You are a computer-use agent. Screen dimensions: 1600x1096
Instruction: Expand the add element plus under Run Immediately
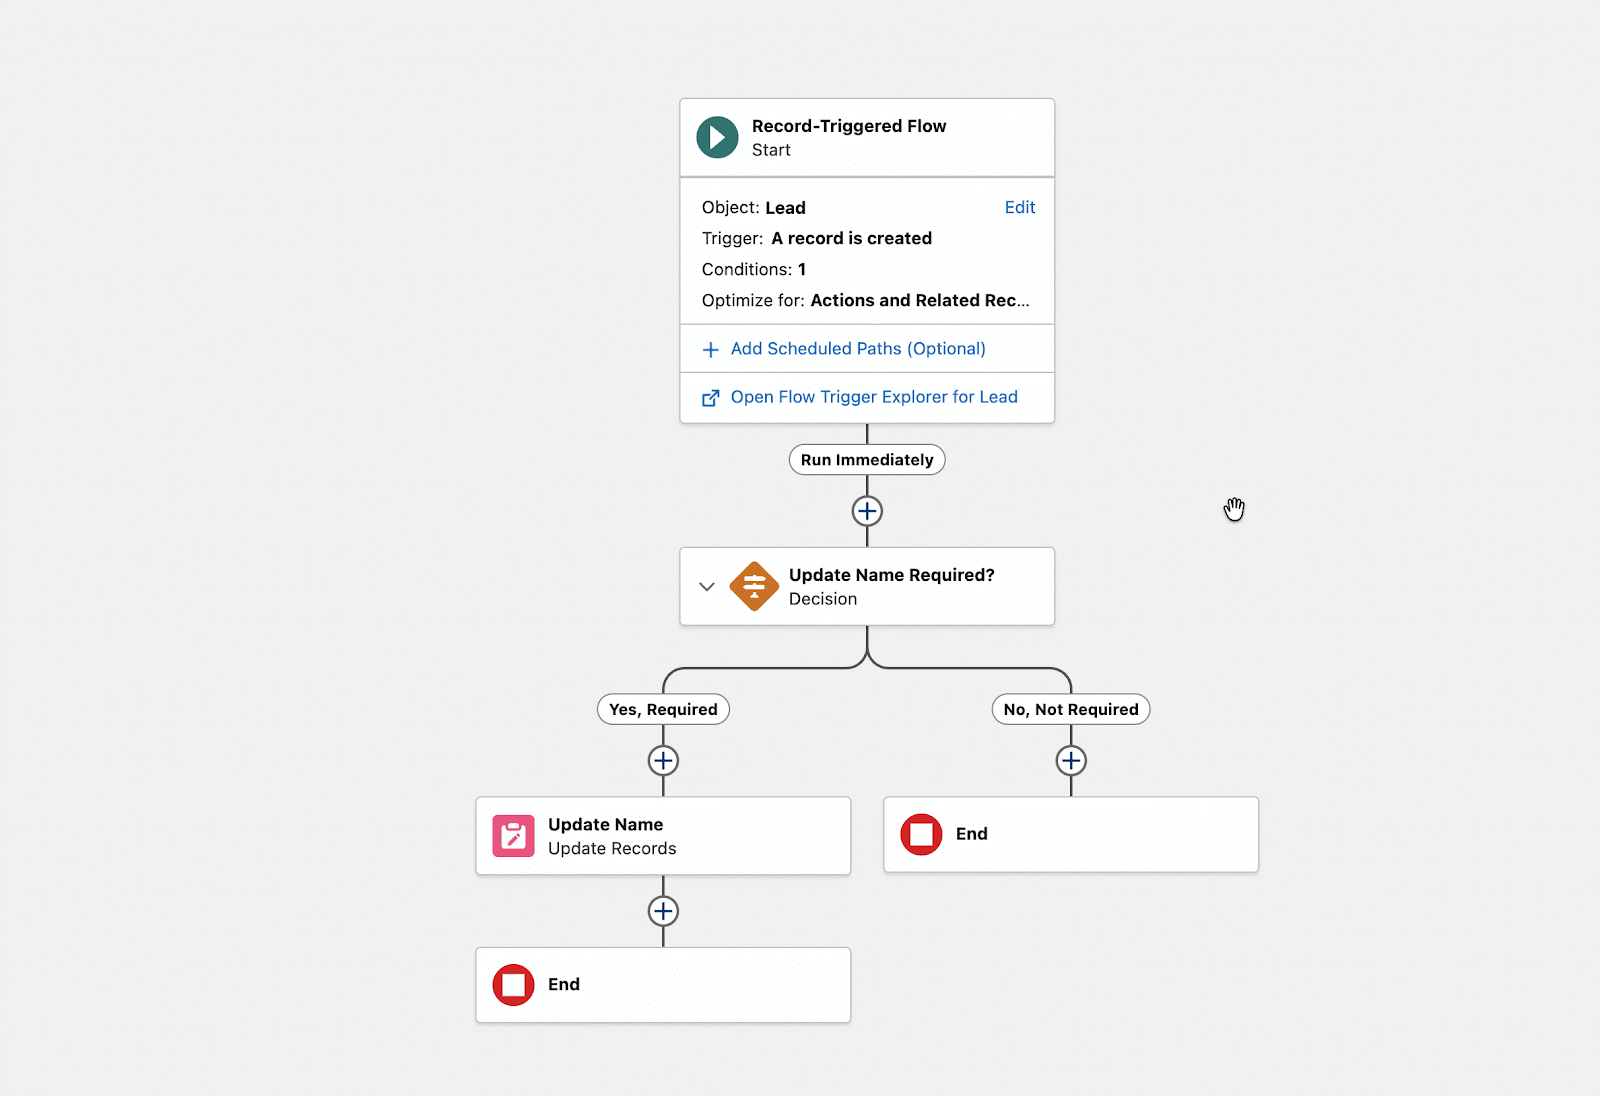point(866,510)
